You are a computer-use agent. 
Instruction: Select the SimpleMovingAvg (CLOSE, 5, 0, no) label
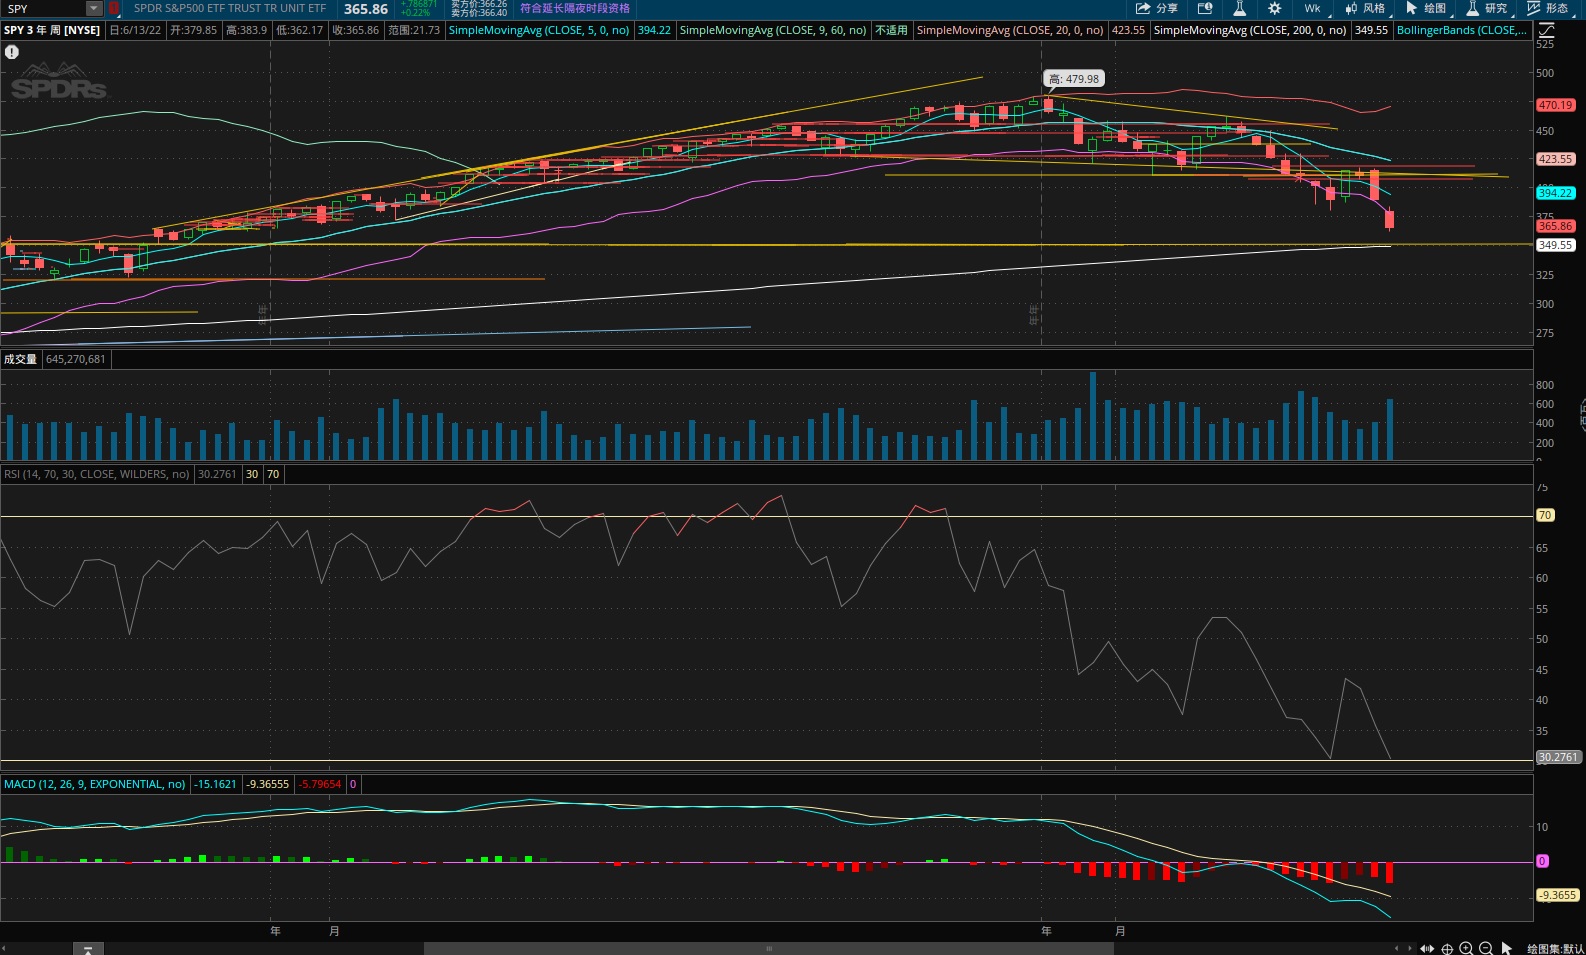click(x=539, y=30)
